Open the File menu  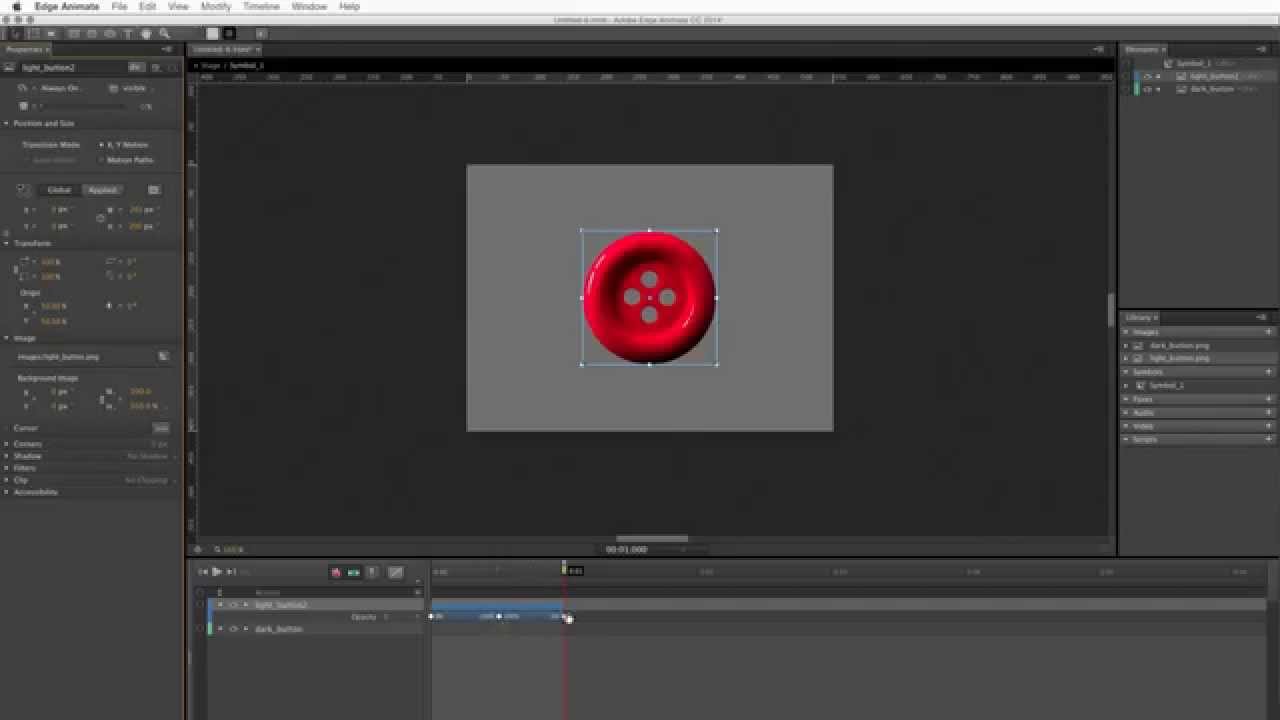(119, 6)
